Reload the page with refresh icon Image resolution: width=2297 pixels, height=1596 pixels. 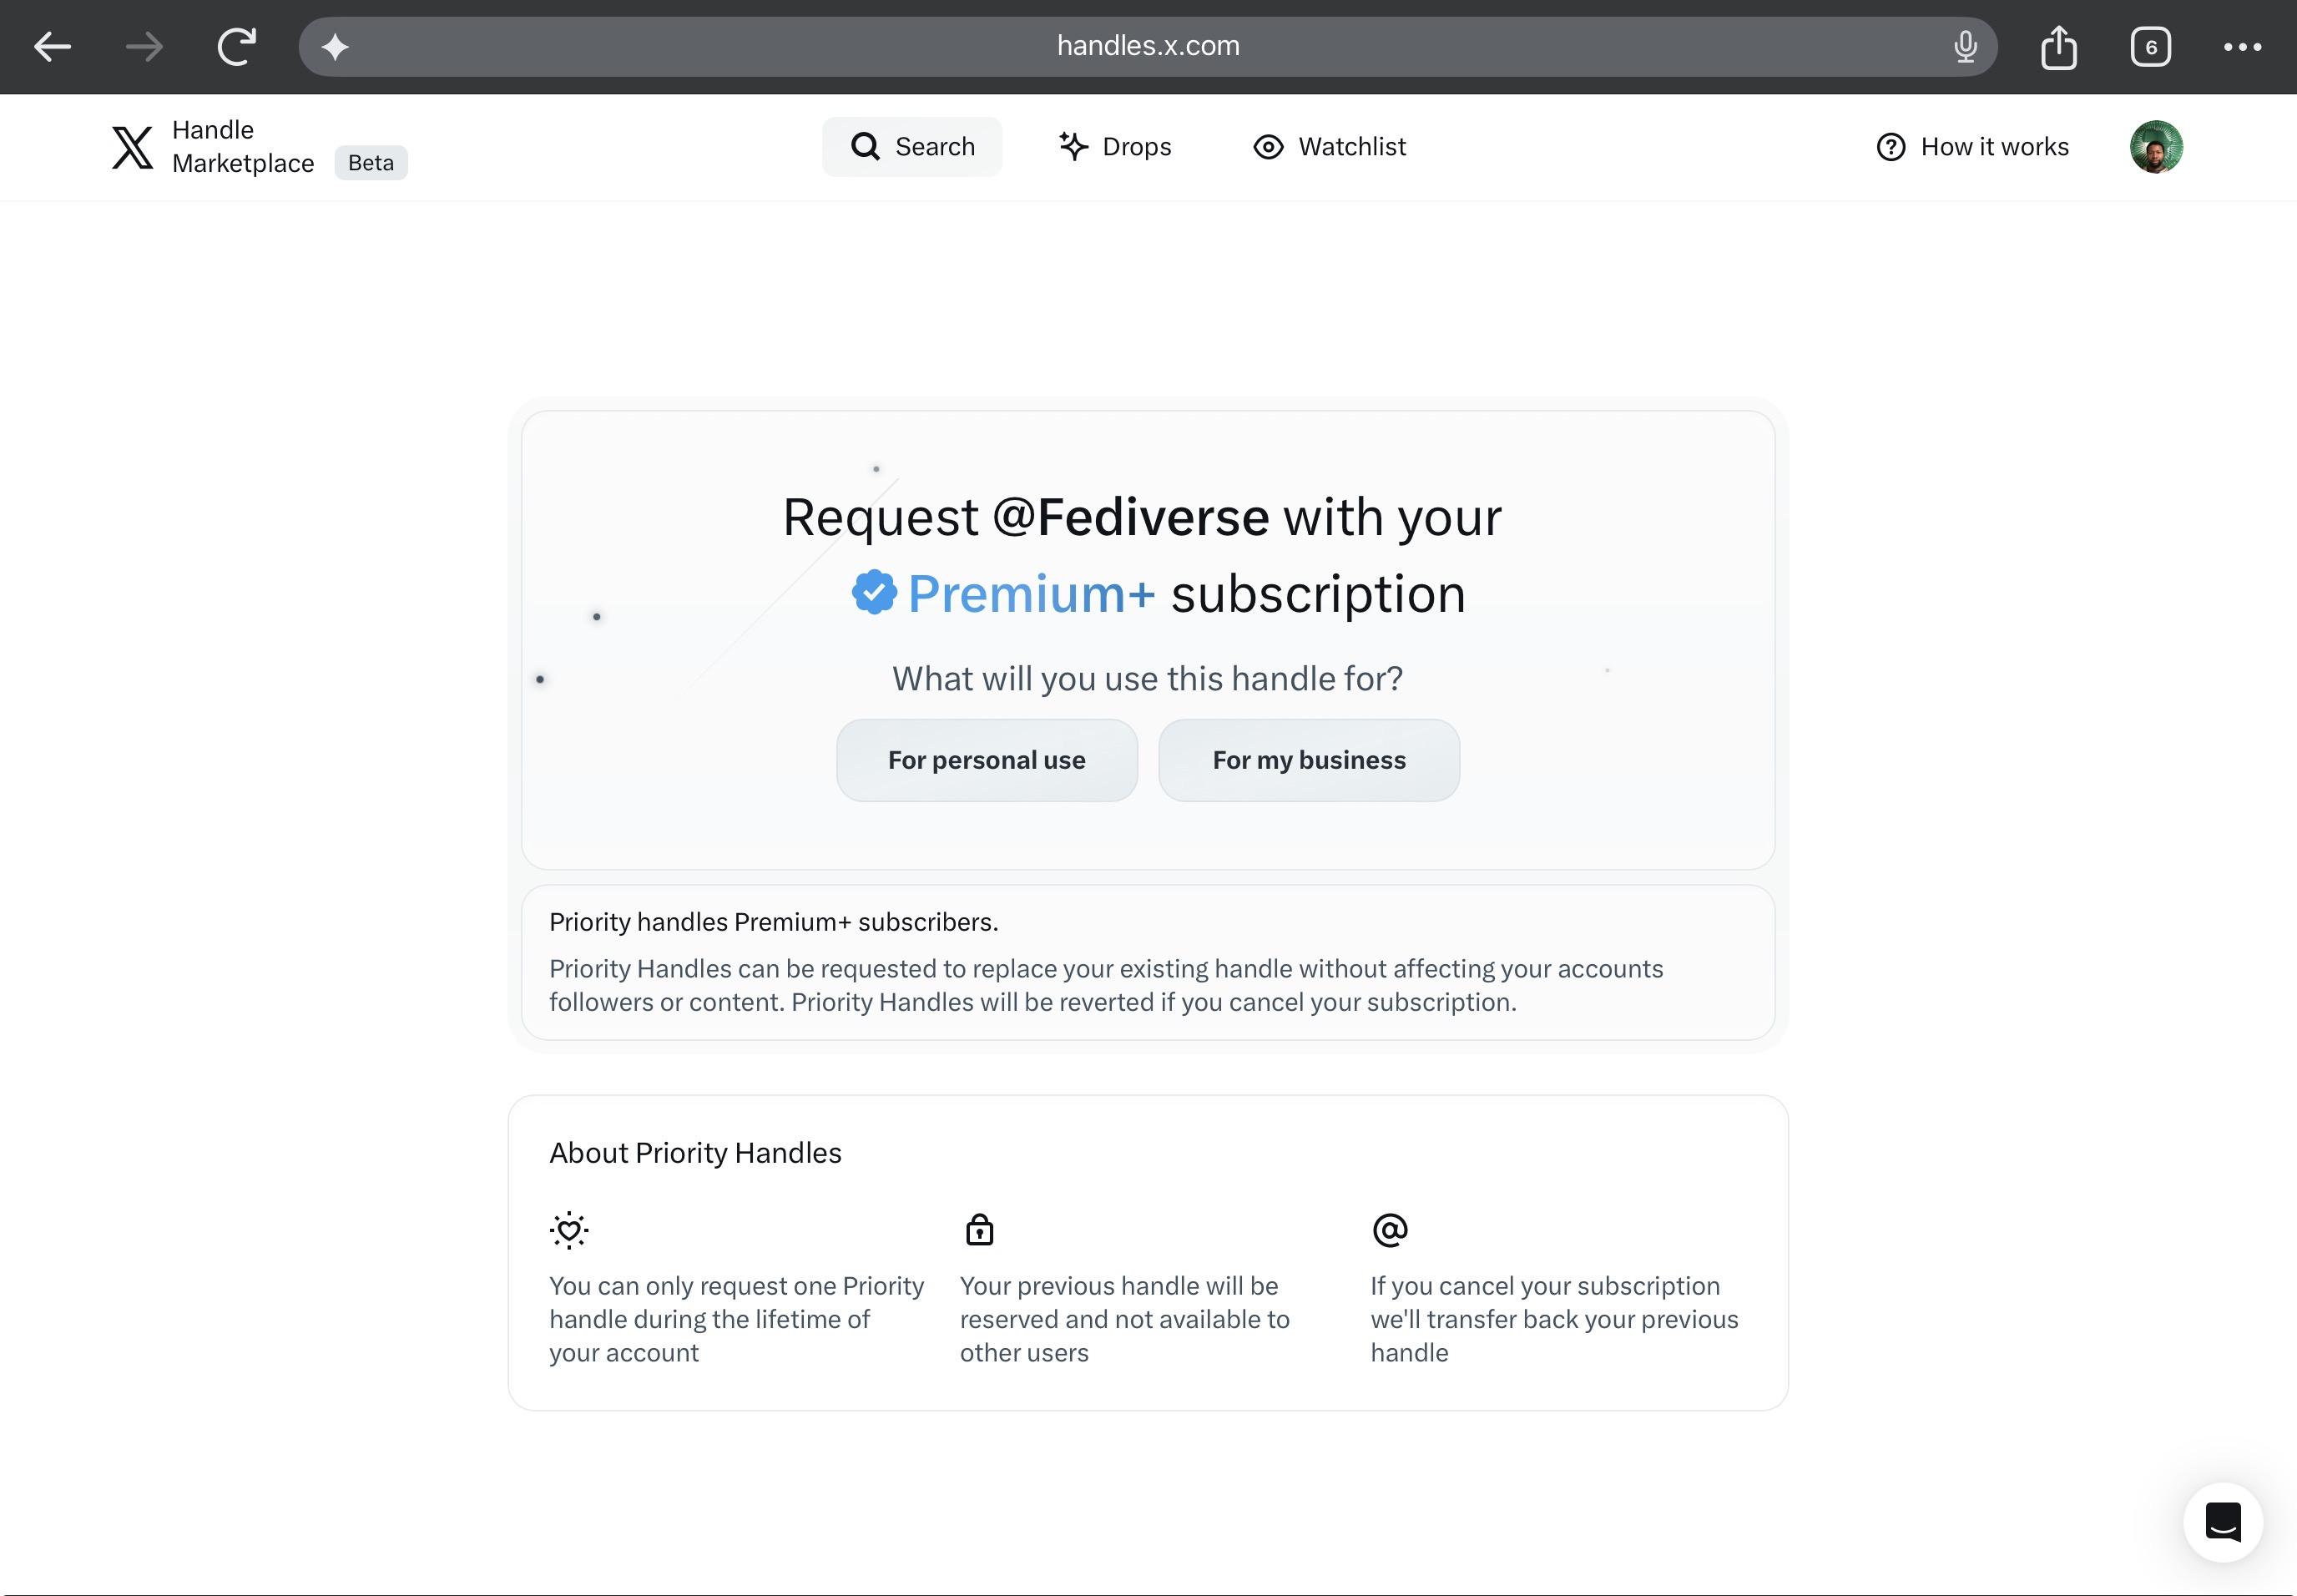click(x=237, y=46)
